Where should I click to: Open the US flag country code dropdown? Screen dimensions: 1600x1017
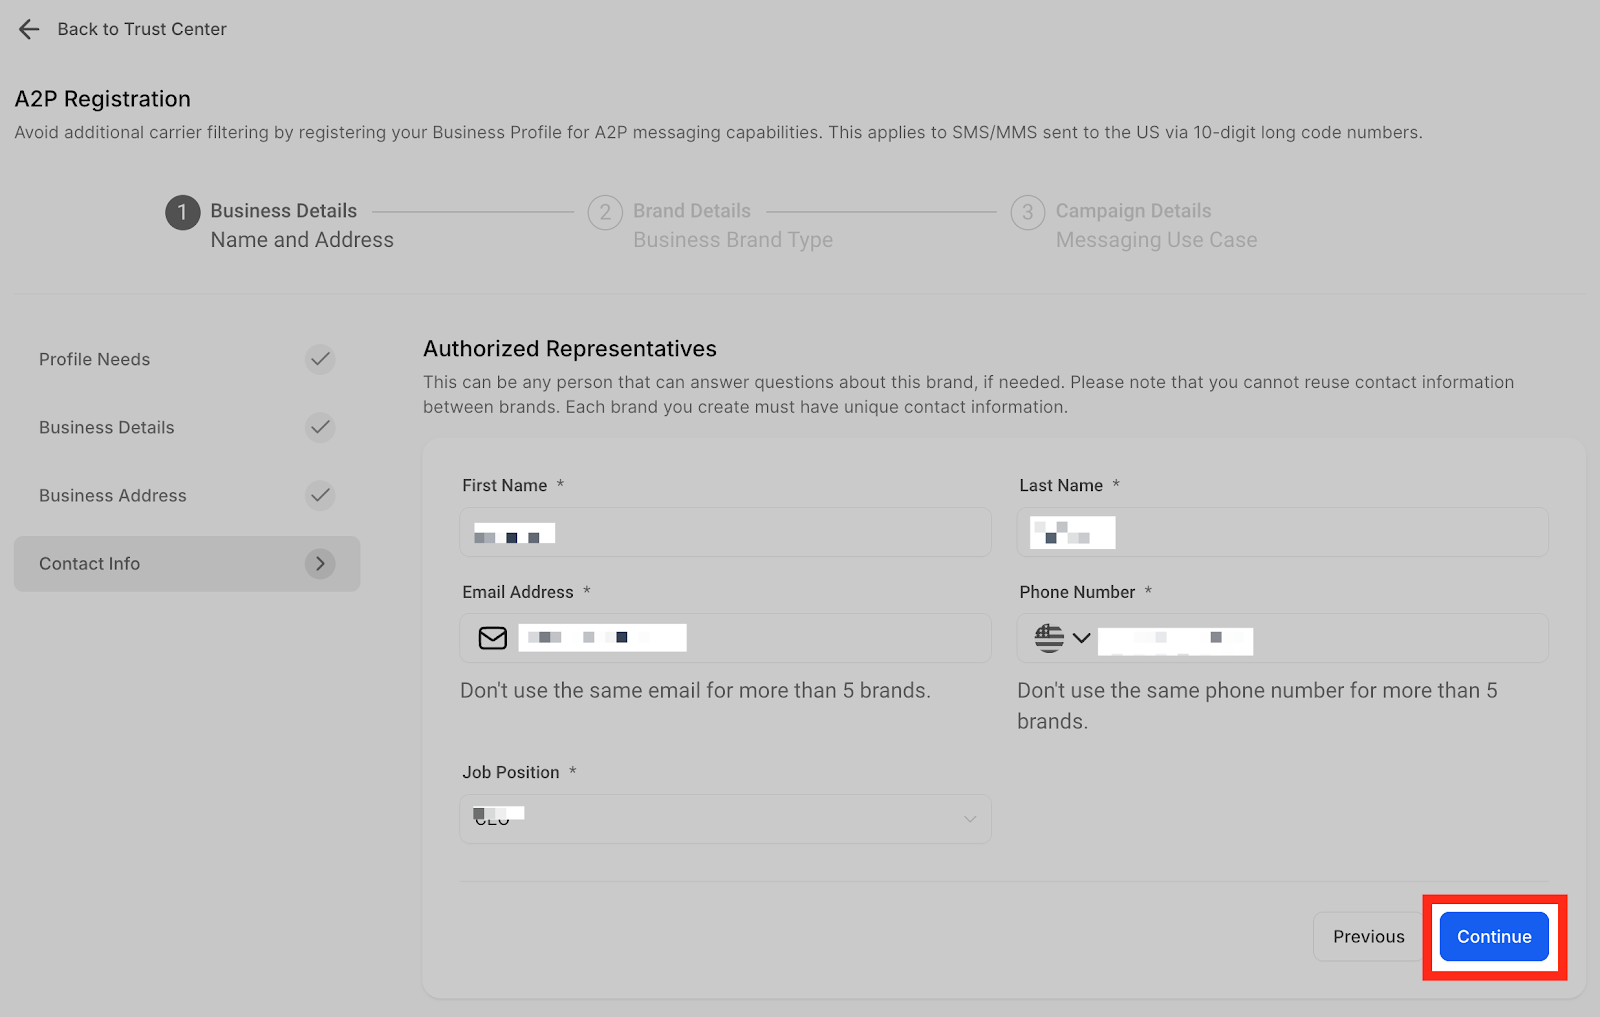click(1062, 638)
